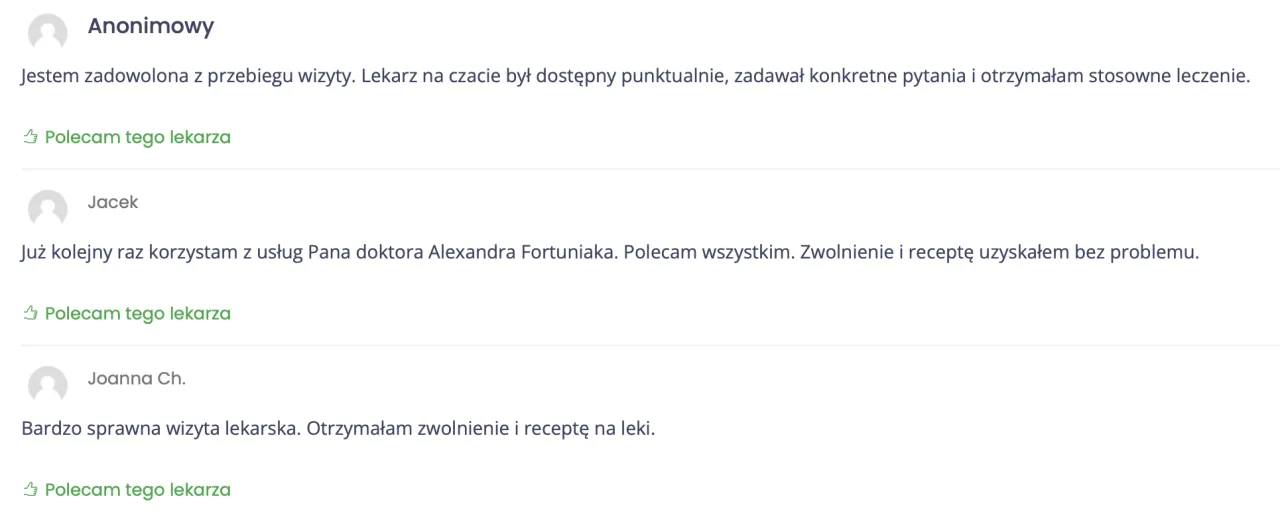Screen dimensions: 1280x517
Task: Select the reviewer name Joanna Ch.
Action: [136, 378]
